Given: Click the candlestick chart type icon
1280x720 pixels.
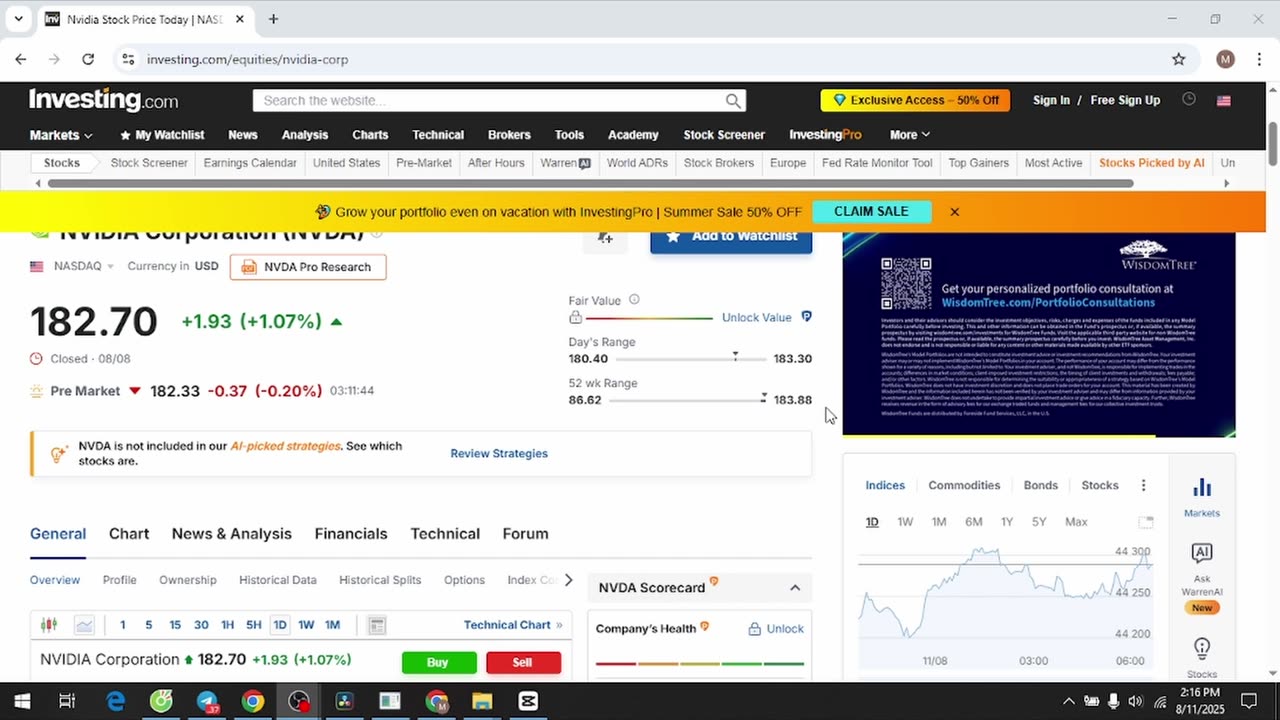Looking at the screenshot, I should coord(48,625).
